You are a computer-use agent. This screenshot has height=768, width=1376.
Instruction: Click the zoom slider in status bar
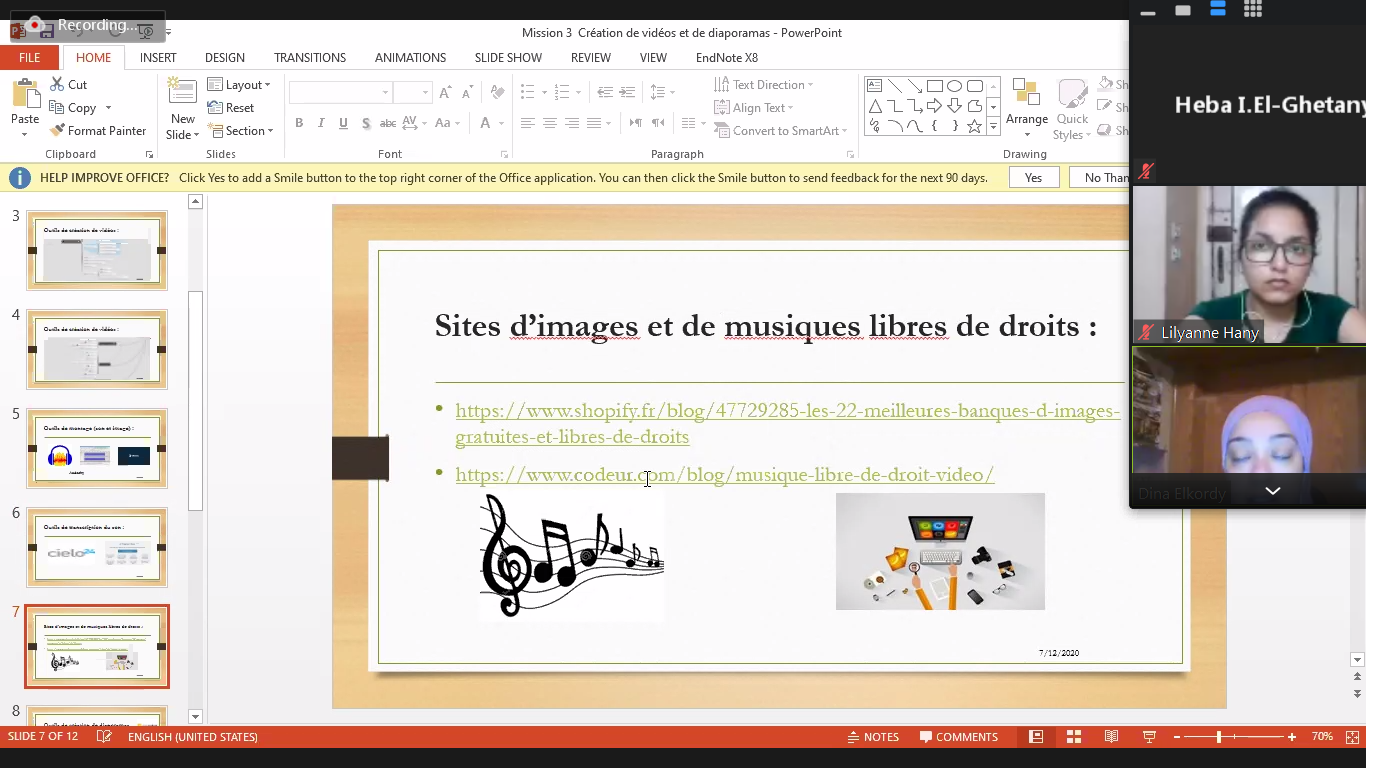pyautogui.click(x=1218, y=737)
